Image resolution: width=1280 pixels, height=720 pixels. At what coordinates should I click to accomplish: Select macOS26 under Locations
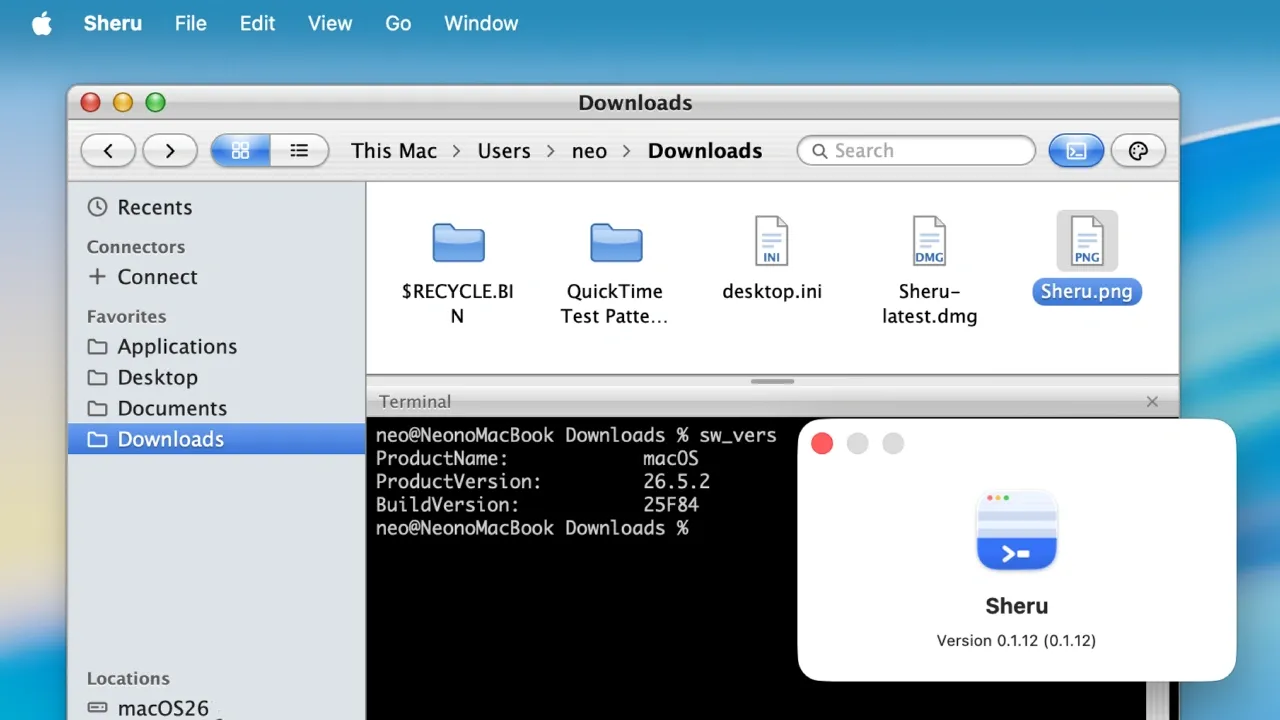(x=216, y=708)
